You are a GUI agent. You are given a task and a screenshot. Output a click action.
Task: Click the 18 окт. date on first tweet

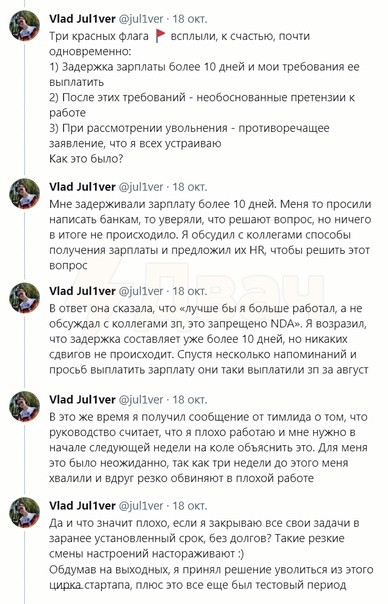click(190, 18)
